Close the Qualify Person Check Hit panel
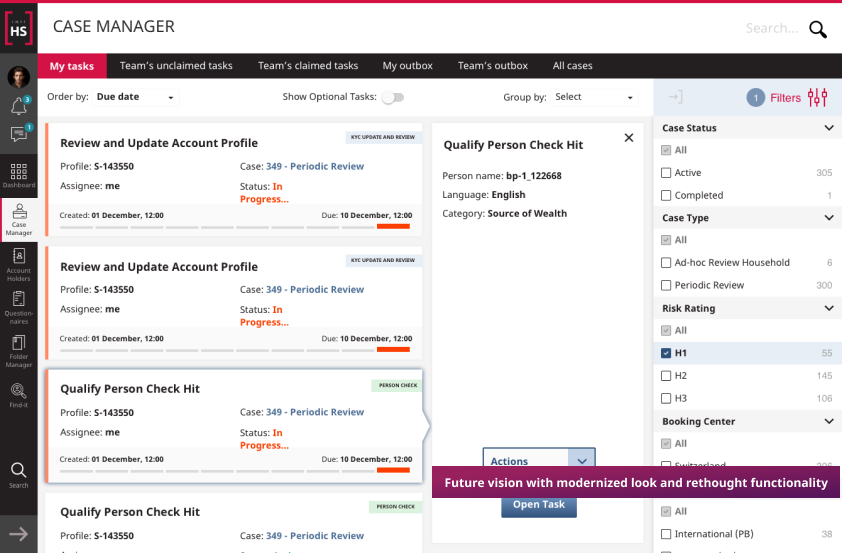842x553 pixels. [x=628, y=138]
